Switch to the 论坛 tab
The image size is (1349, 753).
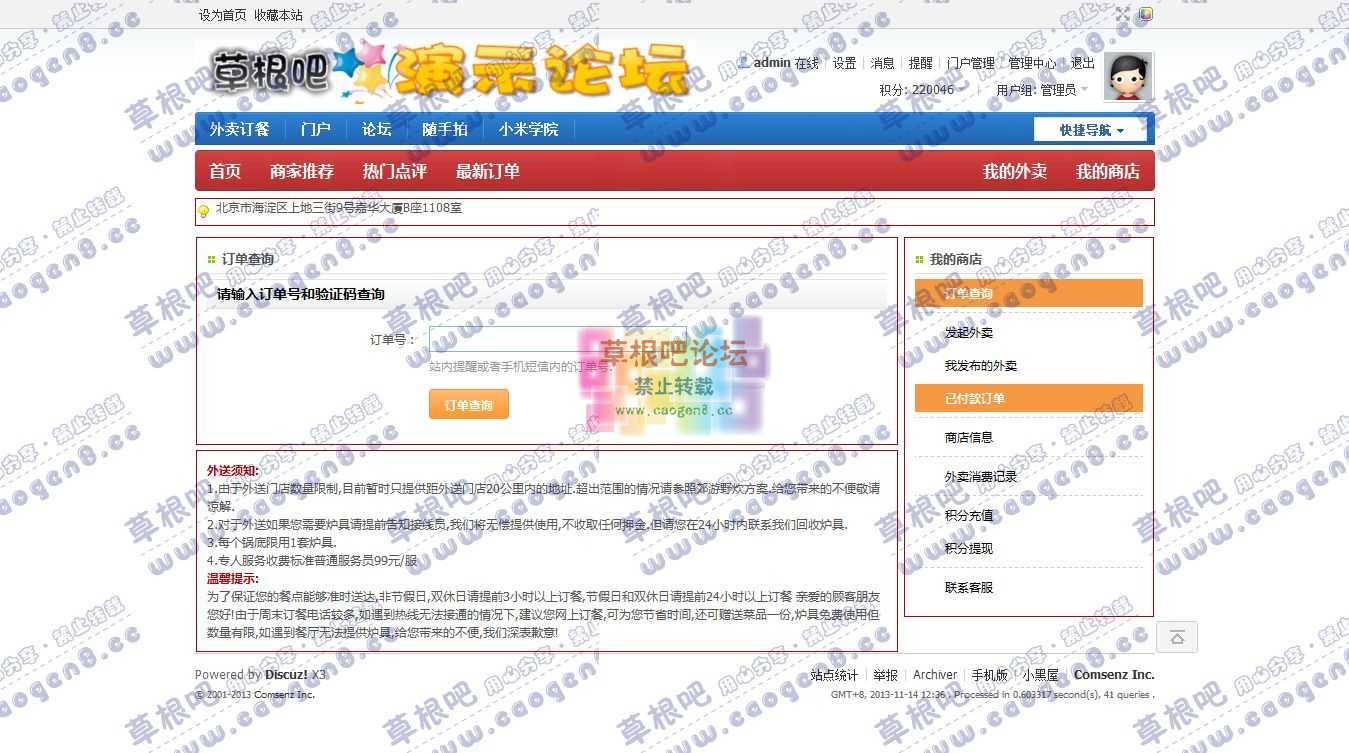click(x=375, y=129)
